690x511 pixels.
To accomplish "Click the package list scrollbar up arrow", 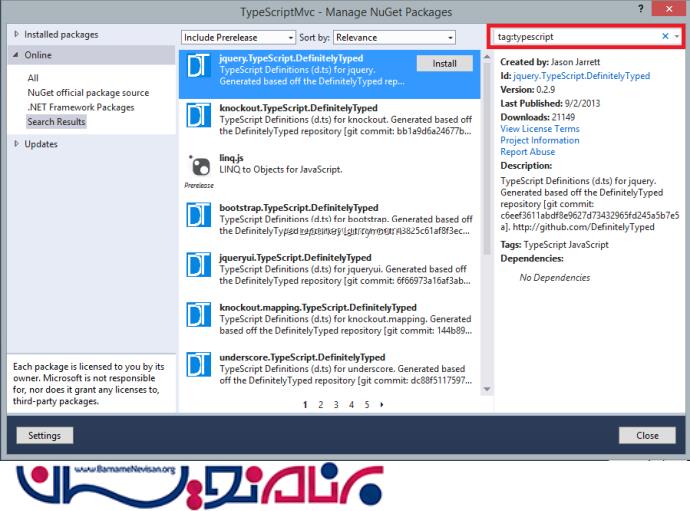I will [487, 56].
